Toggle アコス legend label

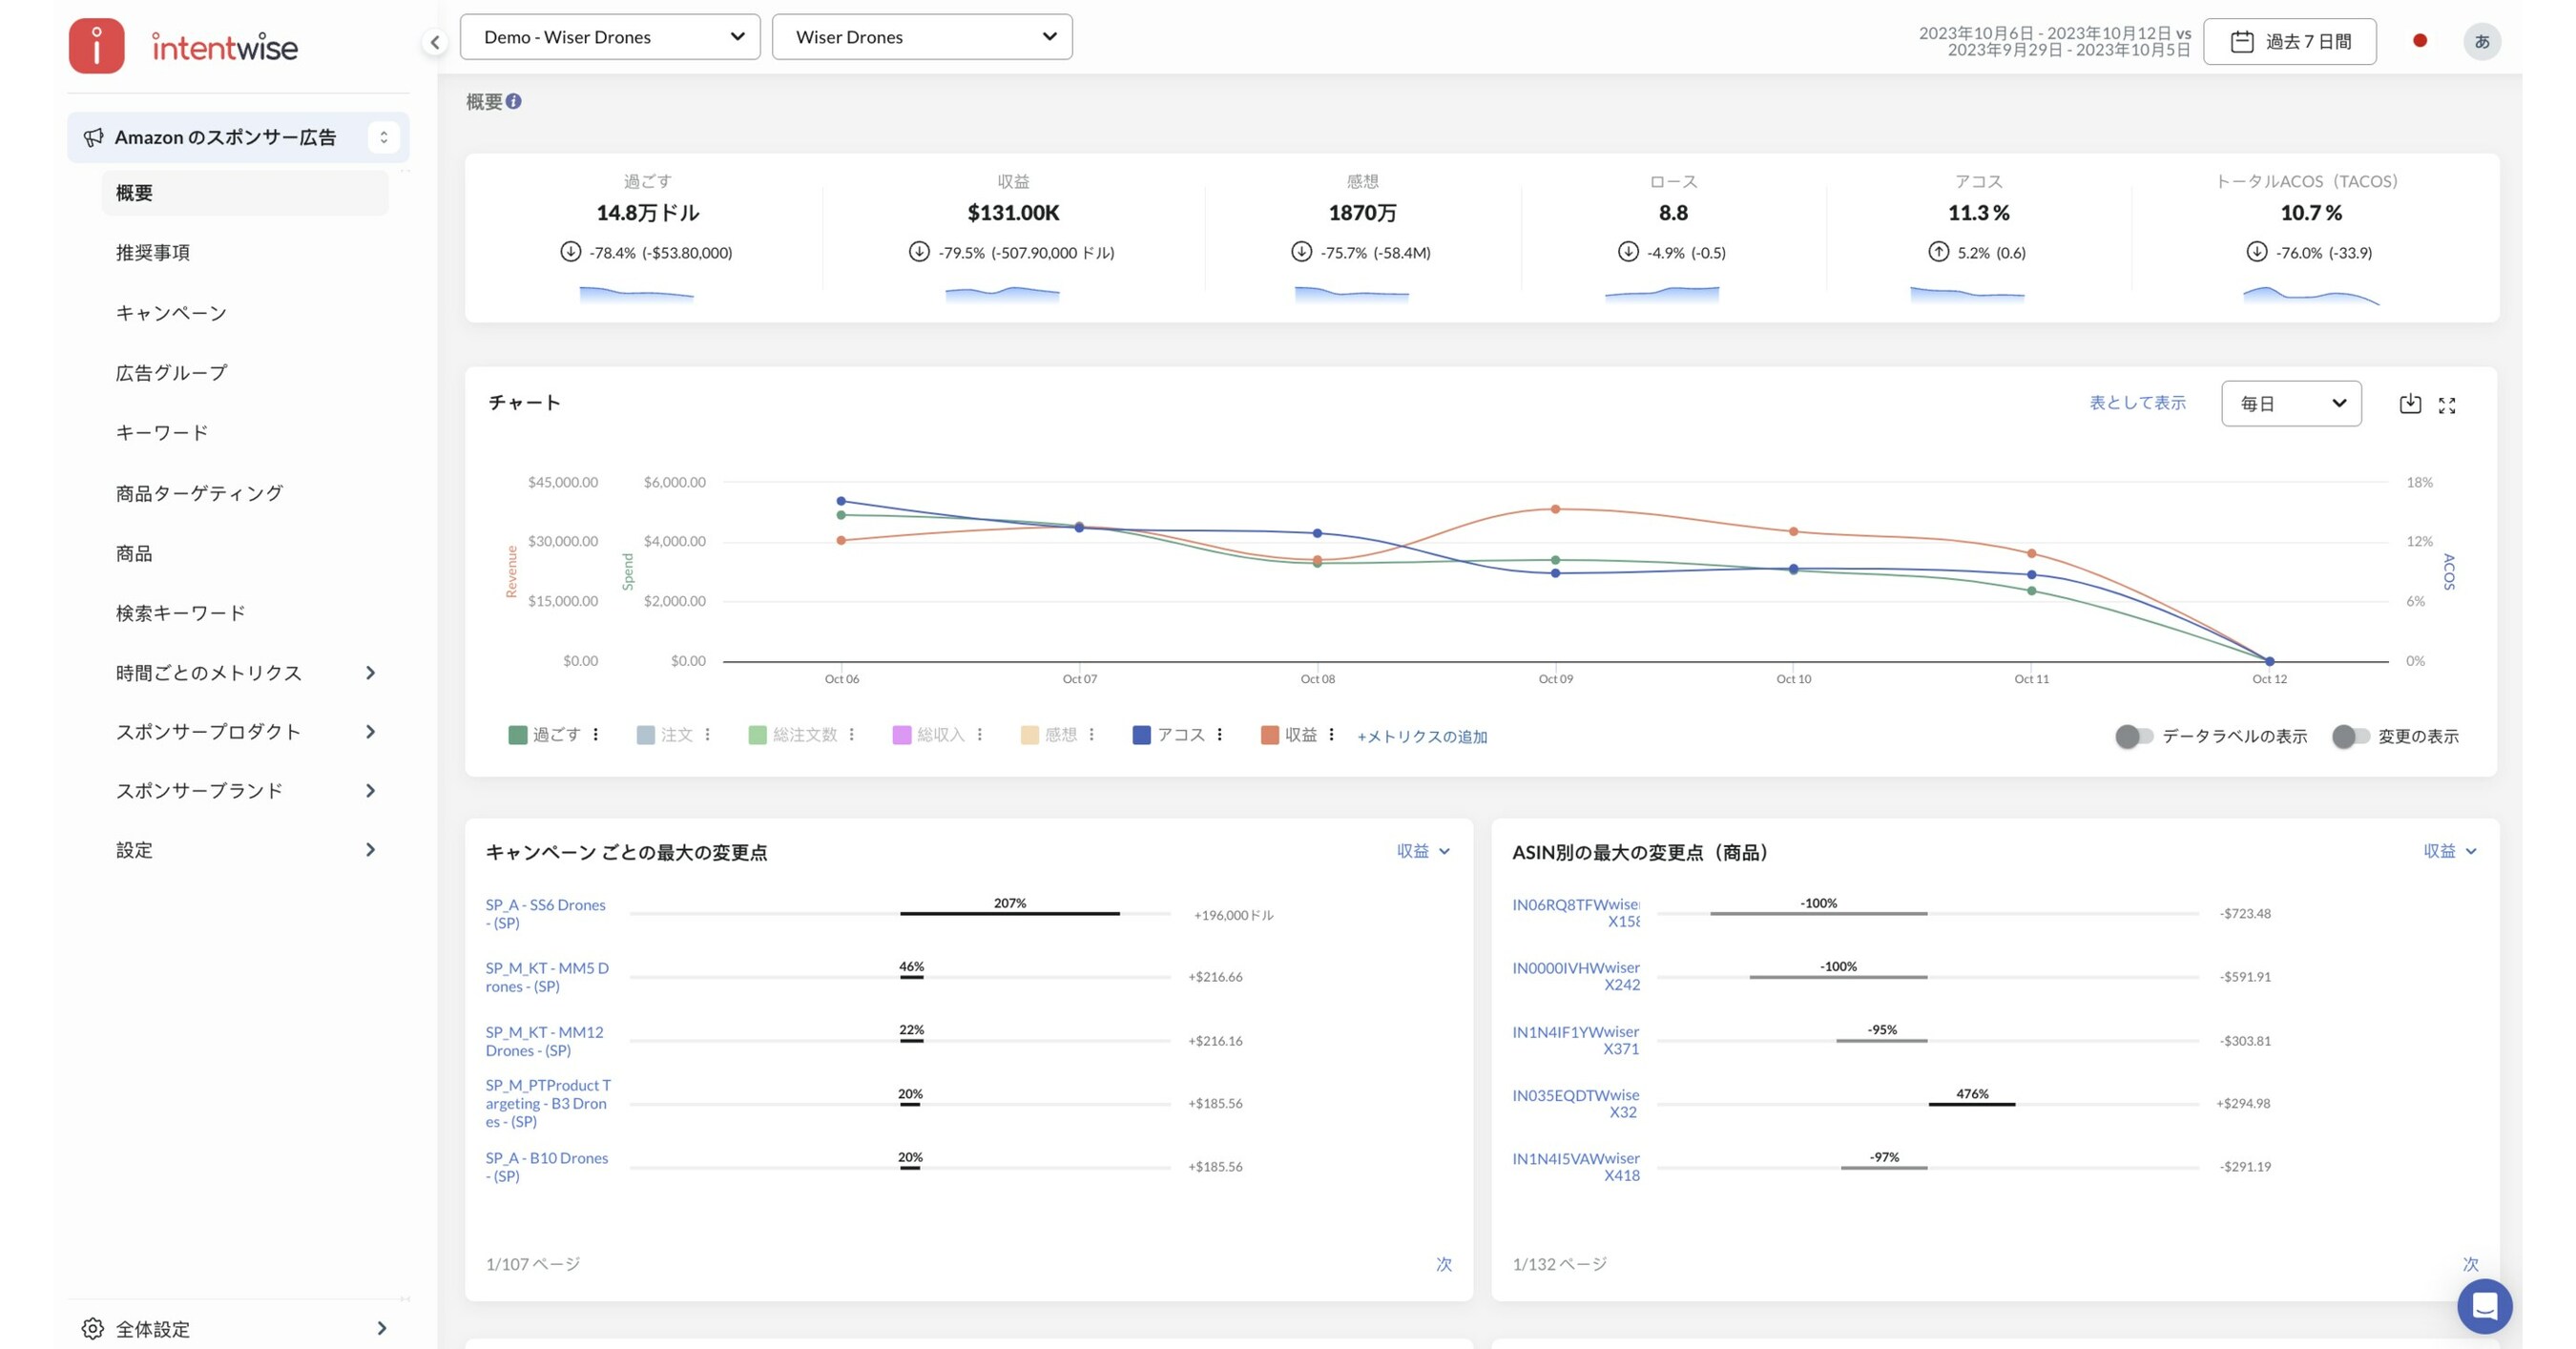click(1181, 735)
